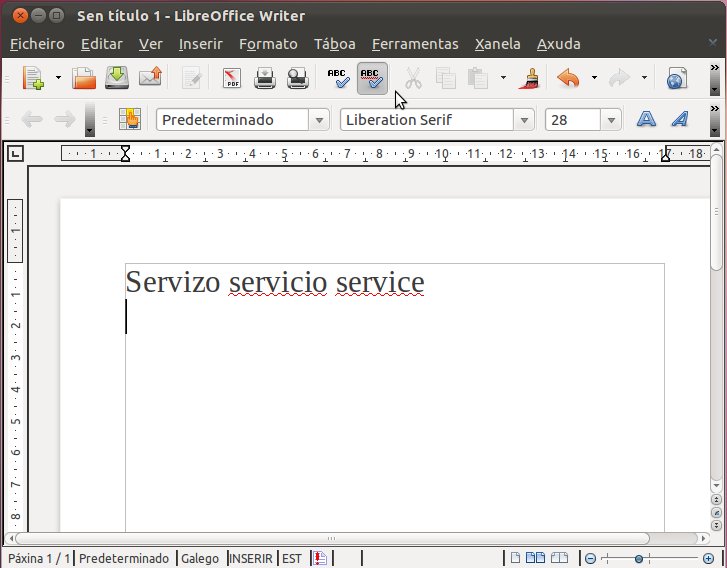This screenshot has width=727, height=568.
Task: Save the document with the Save icon
Action: coord(117,78)
